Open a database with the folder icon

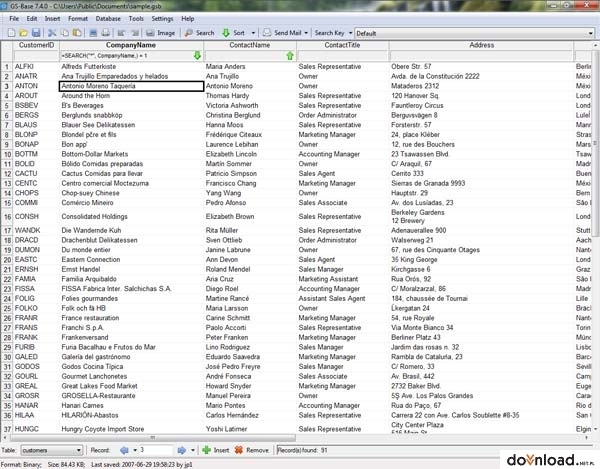click(24, 33)
